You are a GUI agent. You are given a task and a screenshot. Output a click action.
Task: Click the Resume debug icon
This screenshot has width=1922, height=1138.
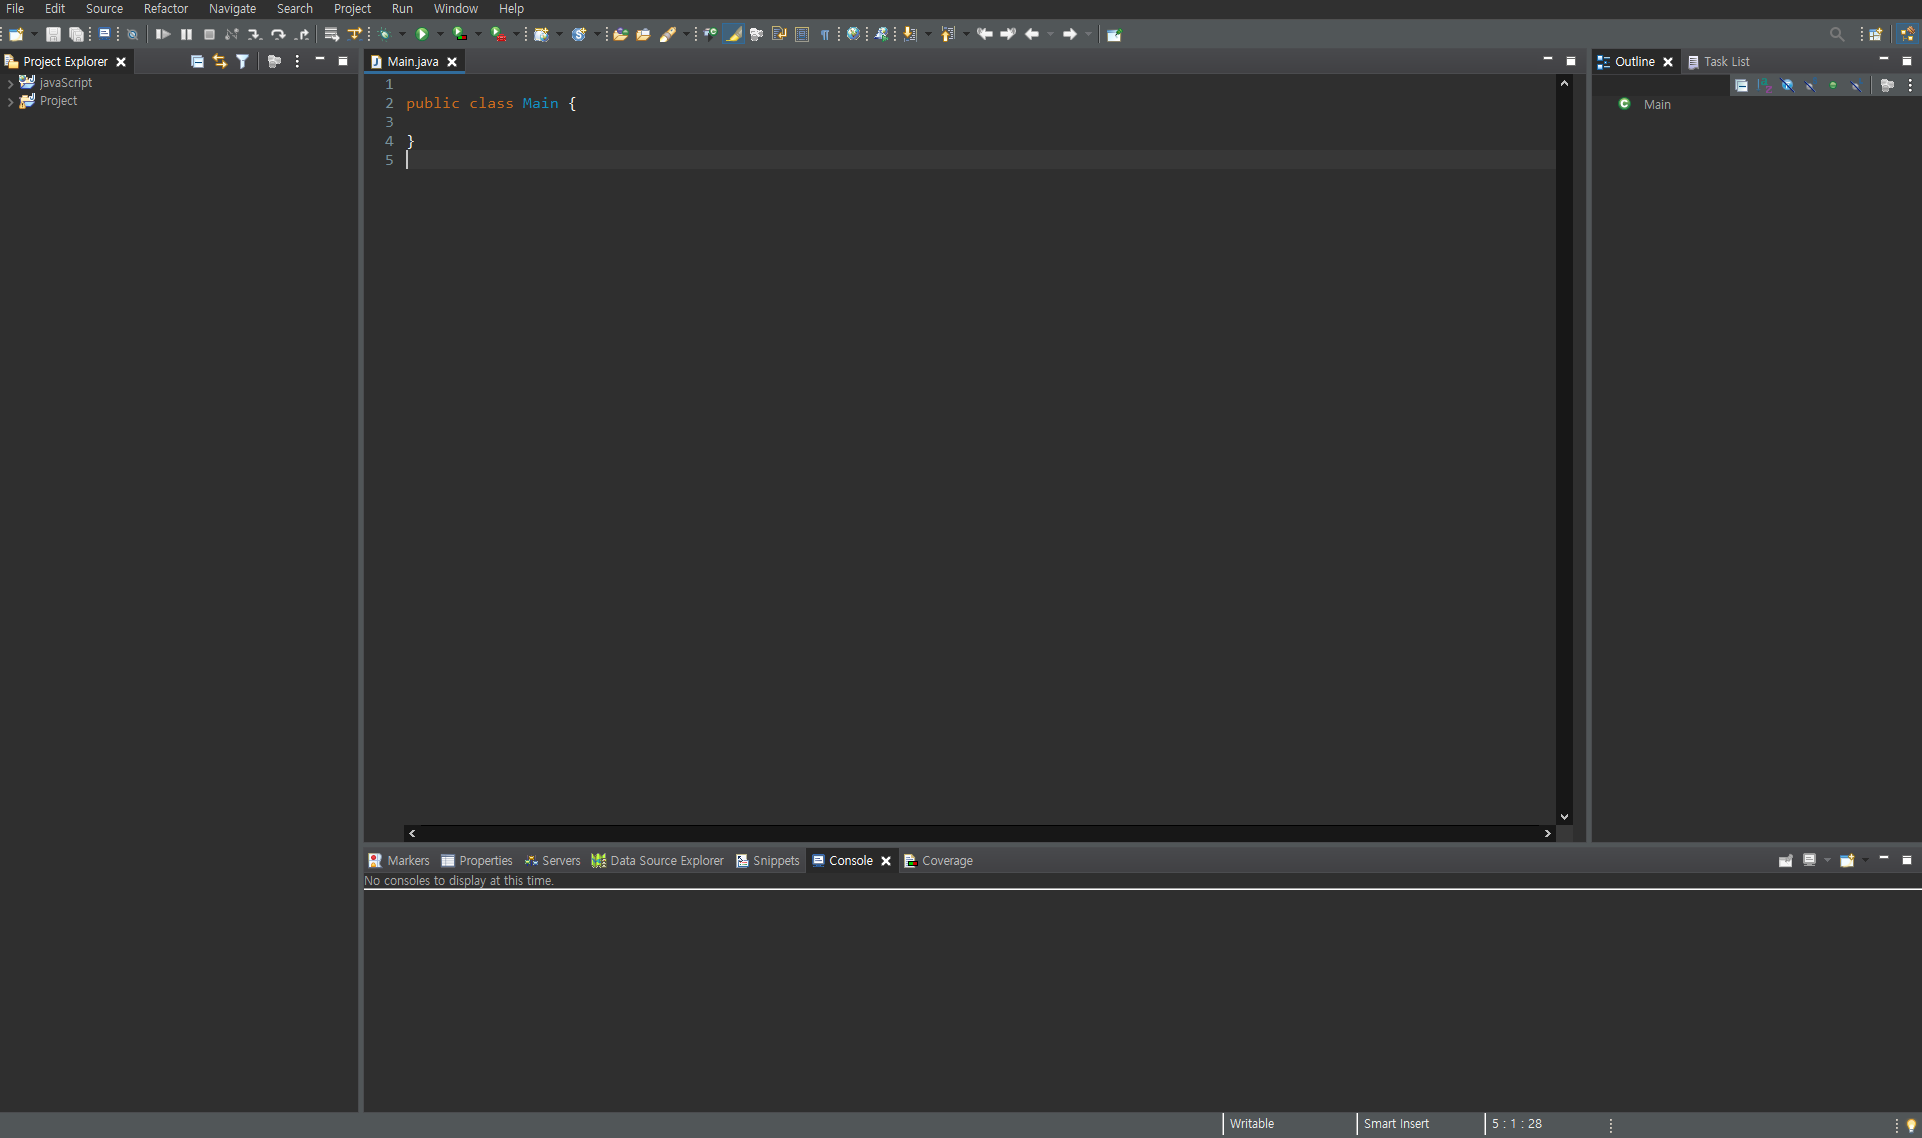click(163, 34)
